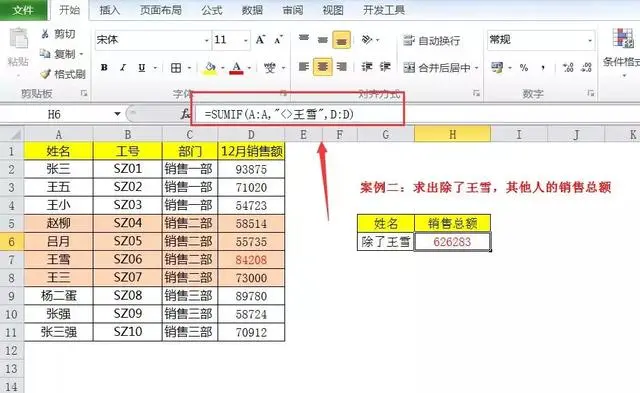The height and width of the screenshot is (393, 640).
Task: Switch to the Page Layout (页面布局) tab
Action: click(161, 10)
